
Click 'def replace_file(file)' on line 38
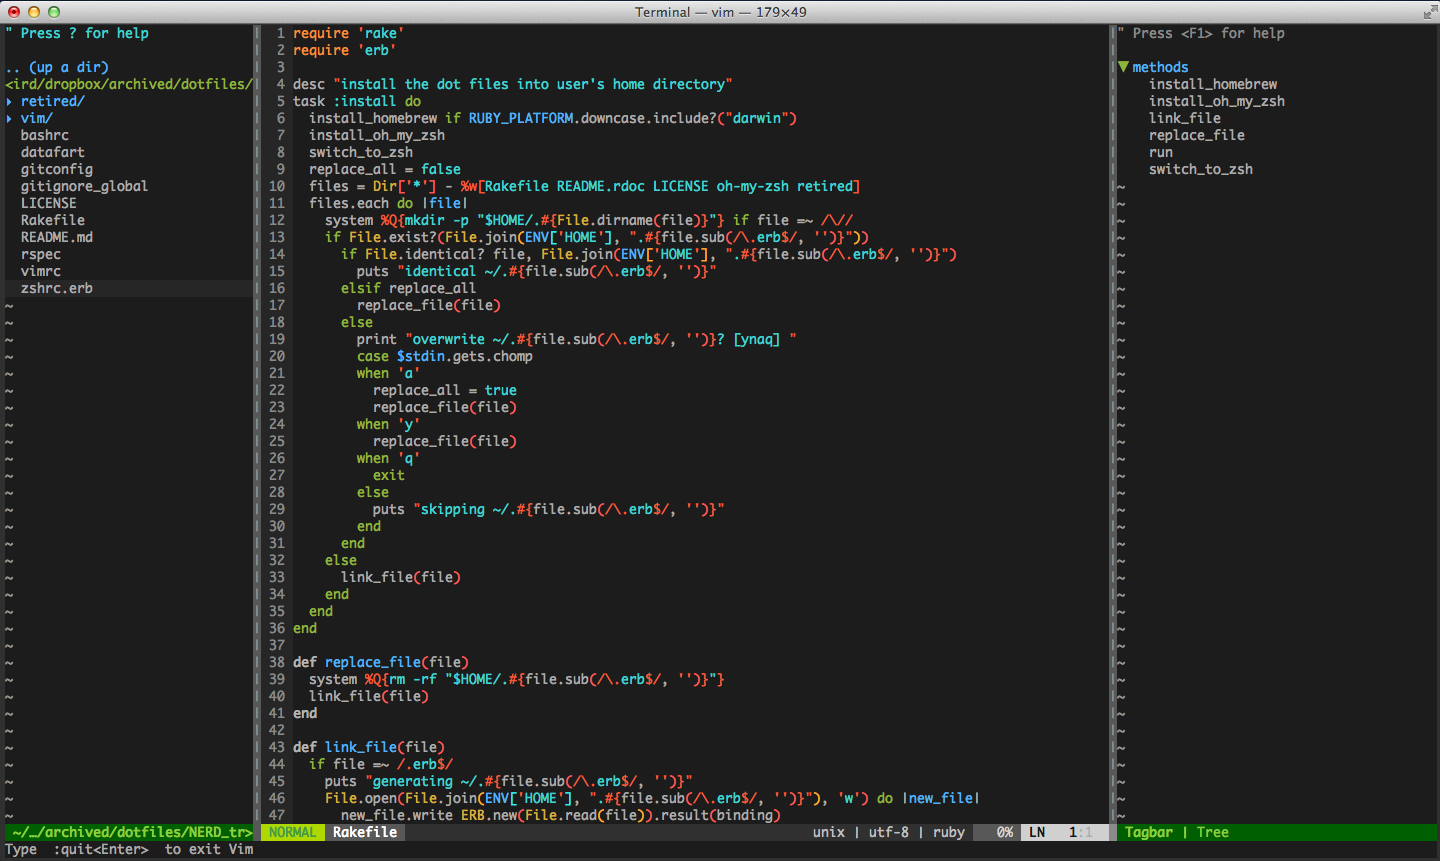pyautogui.click(x=381, y=662)
